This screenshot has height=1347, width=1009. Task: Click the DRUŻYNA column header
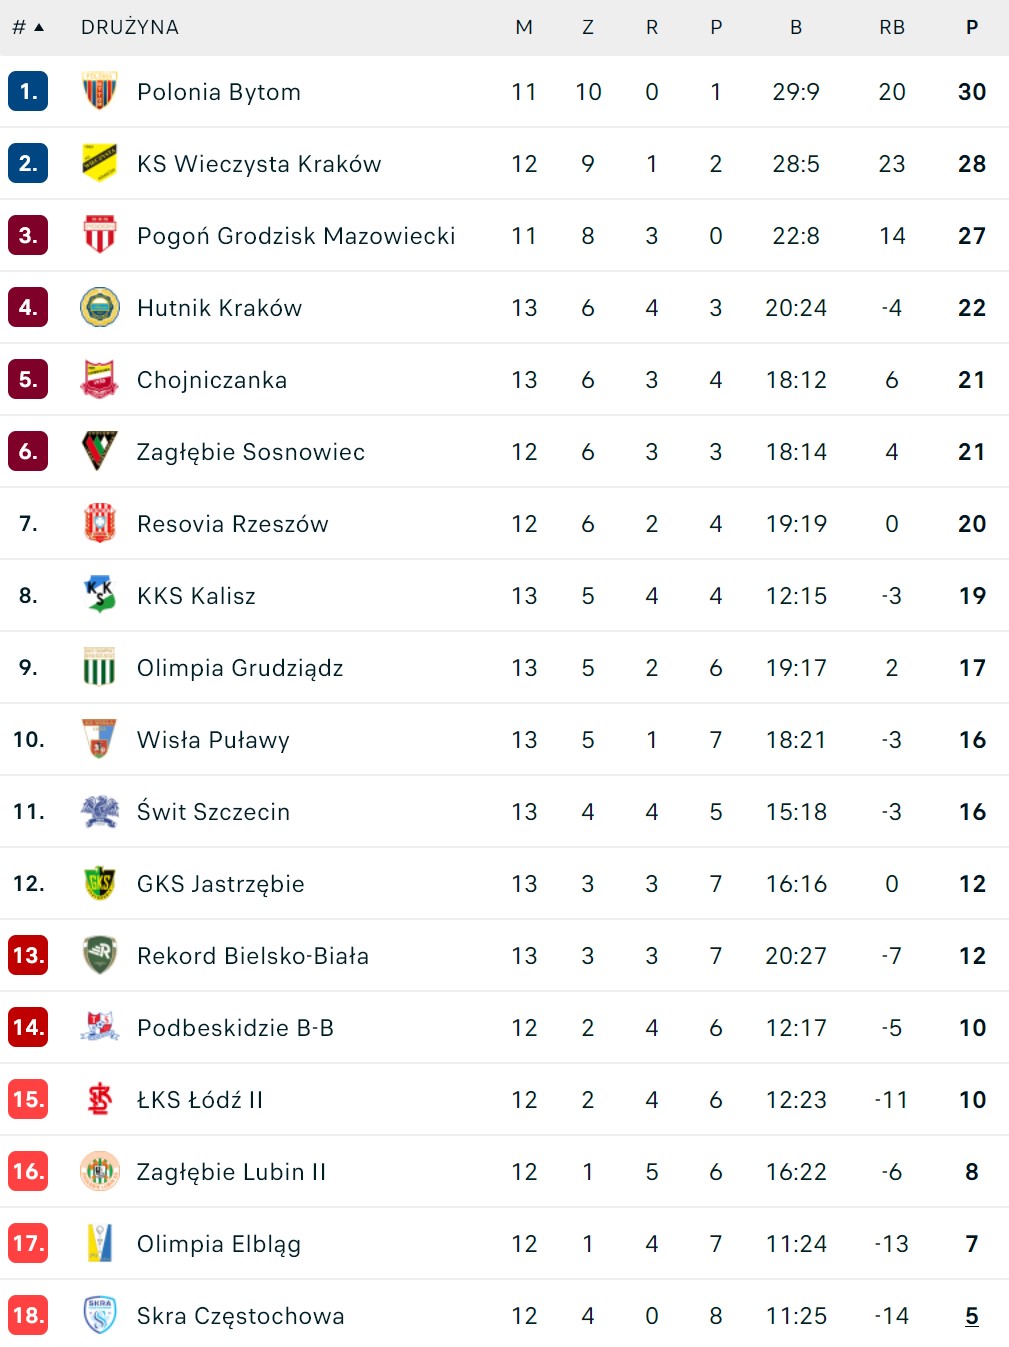coord(130,28)
